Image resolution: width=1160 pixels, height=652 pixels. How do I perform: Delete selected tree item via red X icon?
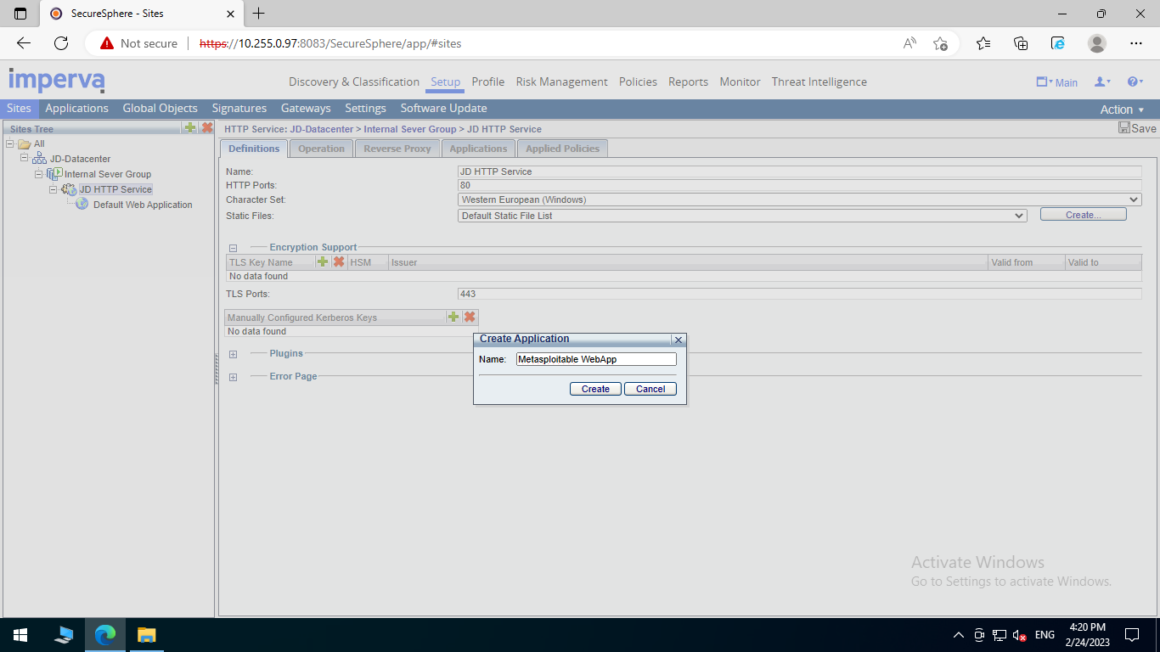click(207, 128)
